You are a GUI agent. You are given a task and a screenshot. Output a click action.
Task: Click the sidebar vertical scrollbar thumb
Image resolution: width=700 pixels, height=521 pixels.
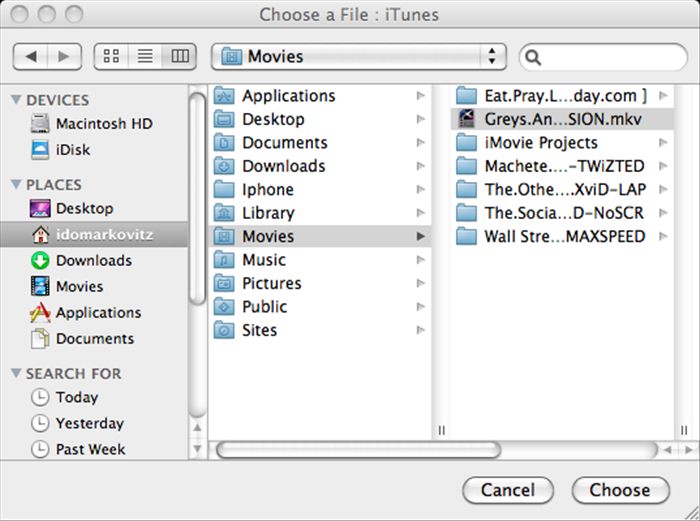tap(197, 199)
